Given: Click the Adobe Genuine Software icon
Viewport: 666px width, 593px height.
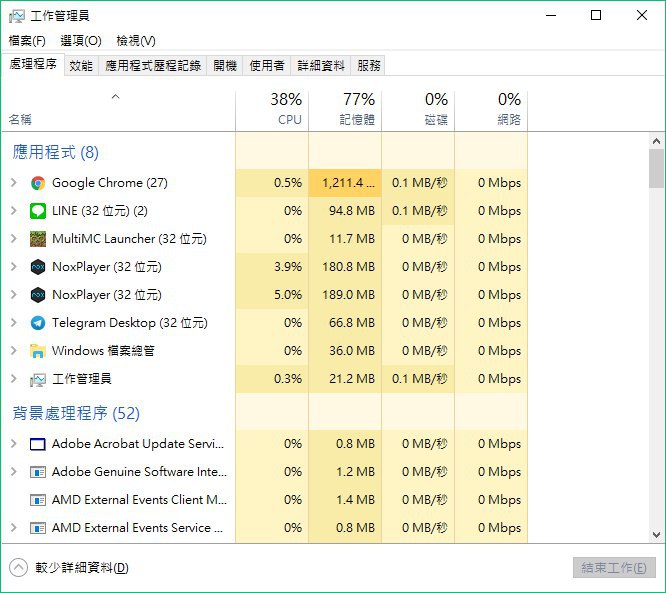Looking at the screenshot, I should 38,472.
